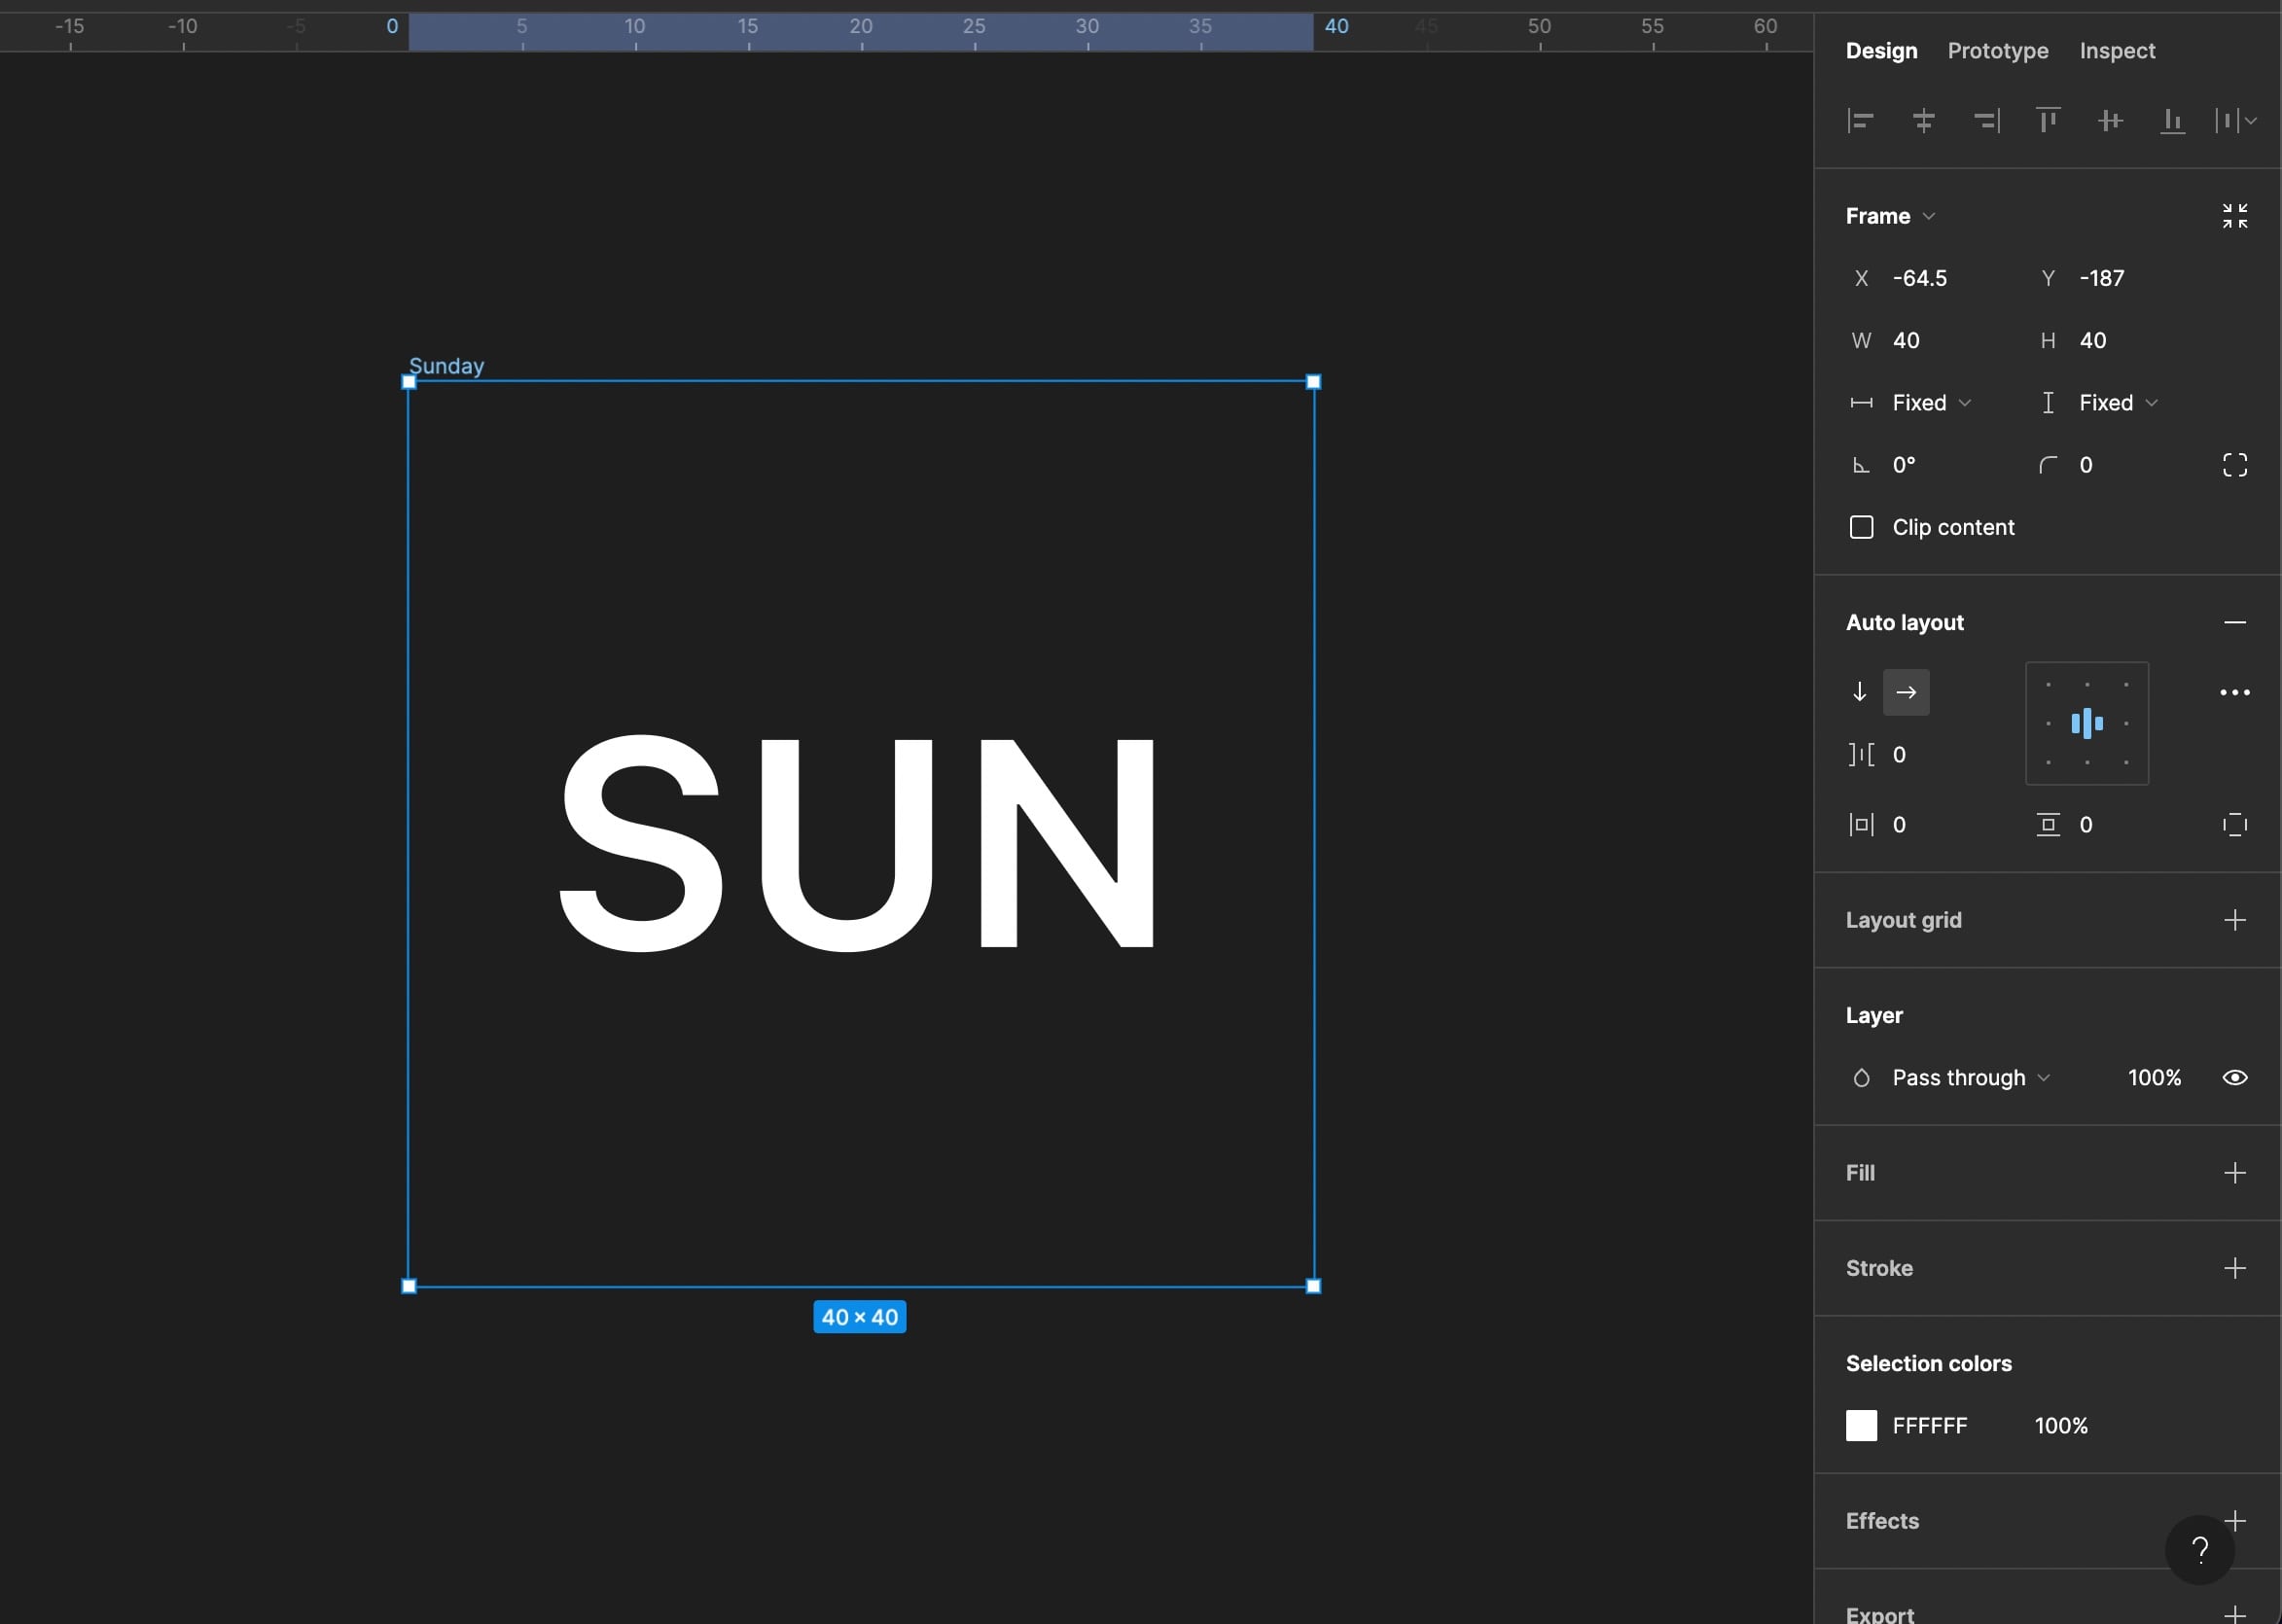Set auto layout direction to vertical

[1859, 692]
